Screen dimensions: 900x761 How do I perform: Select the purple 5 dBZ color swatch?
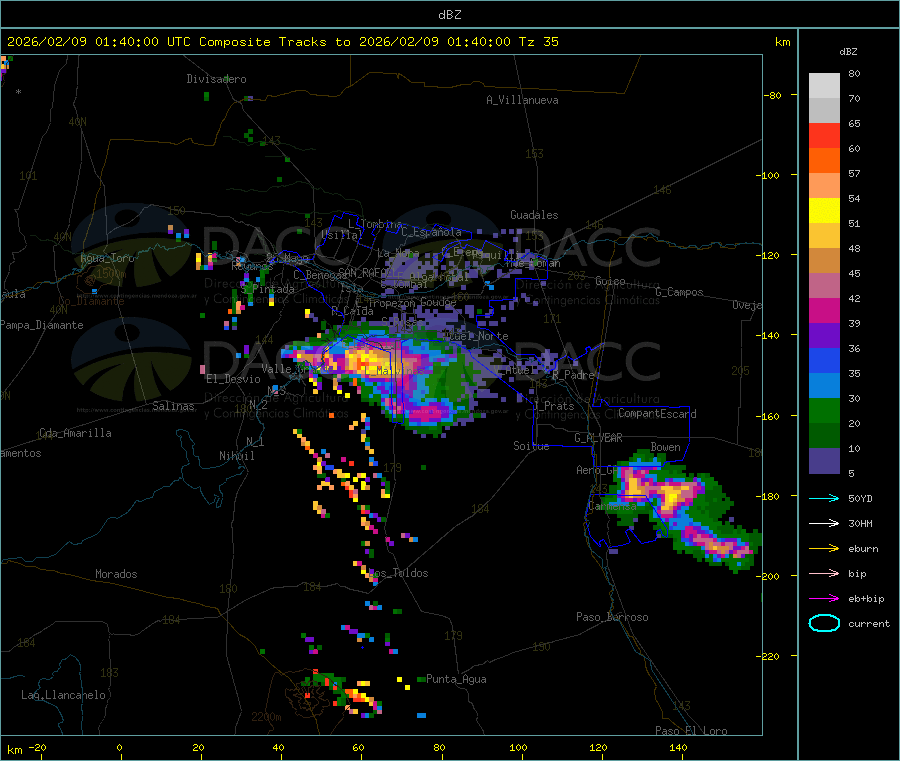824,461
